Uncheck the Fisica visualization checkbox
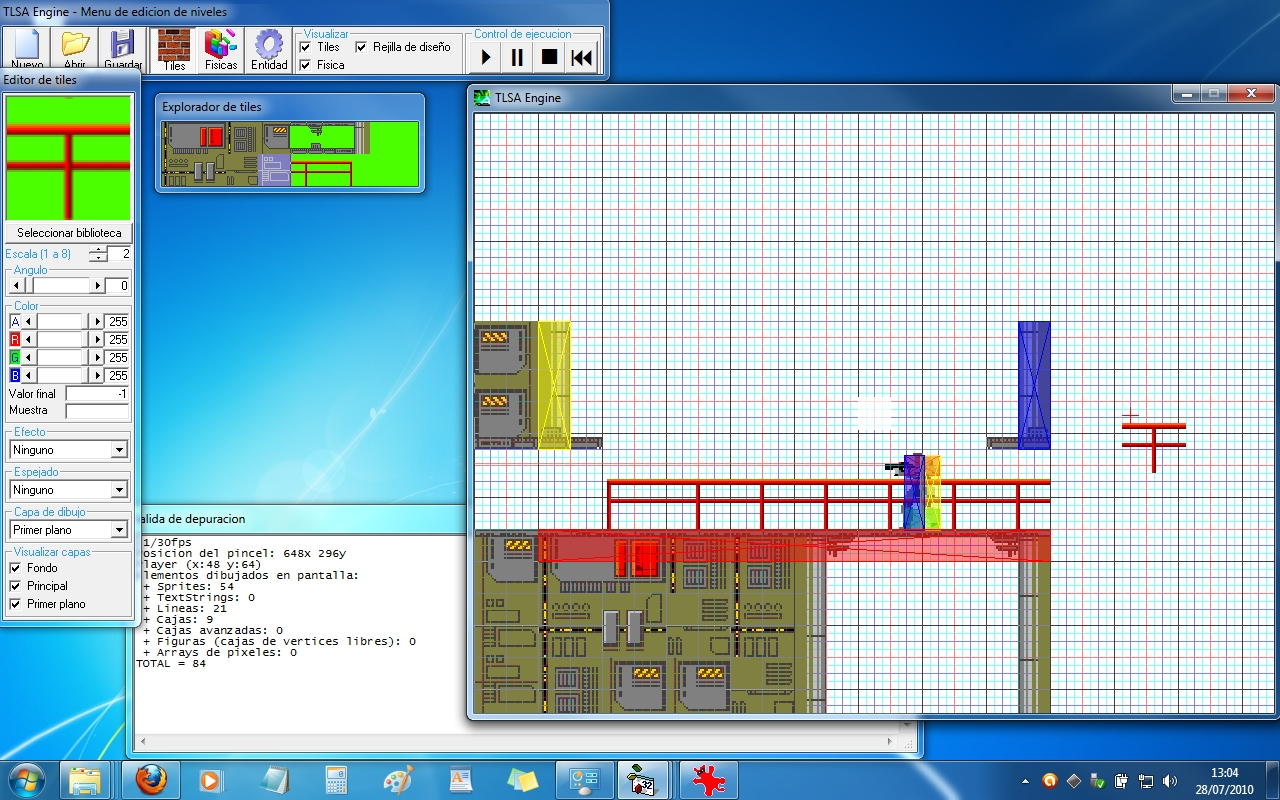Screen dimensions: 1280x800 coord(305,65)
